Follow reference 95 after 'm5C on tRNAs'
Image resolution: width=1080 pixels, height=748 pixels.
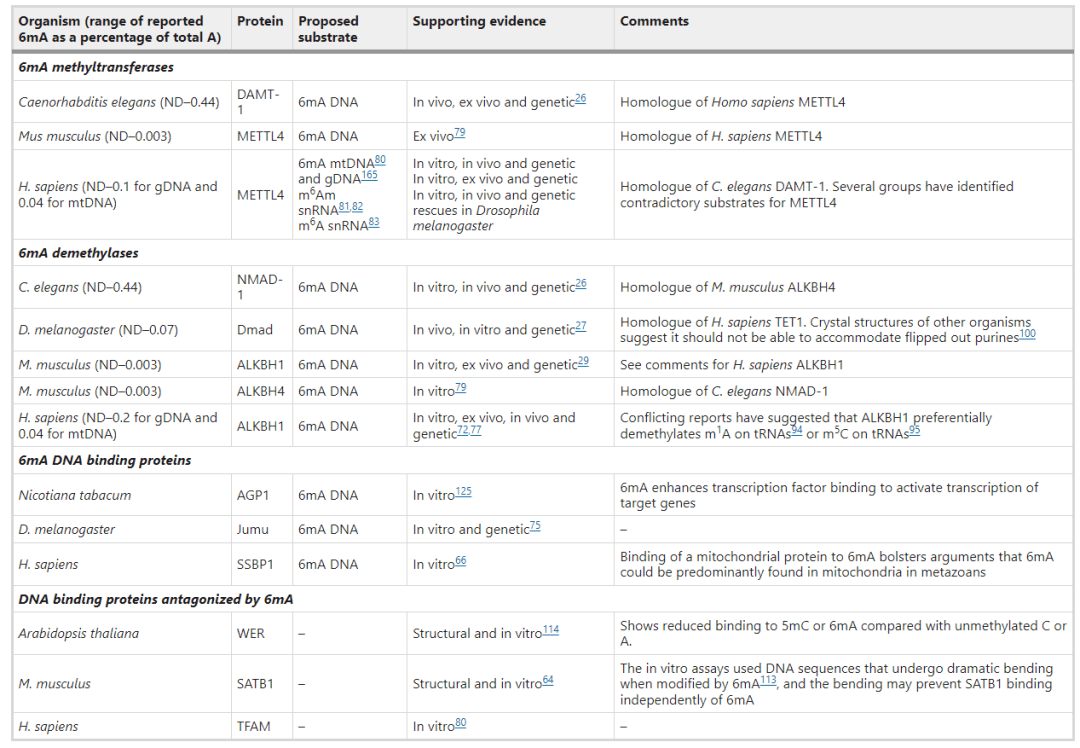(914, 431)
